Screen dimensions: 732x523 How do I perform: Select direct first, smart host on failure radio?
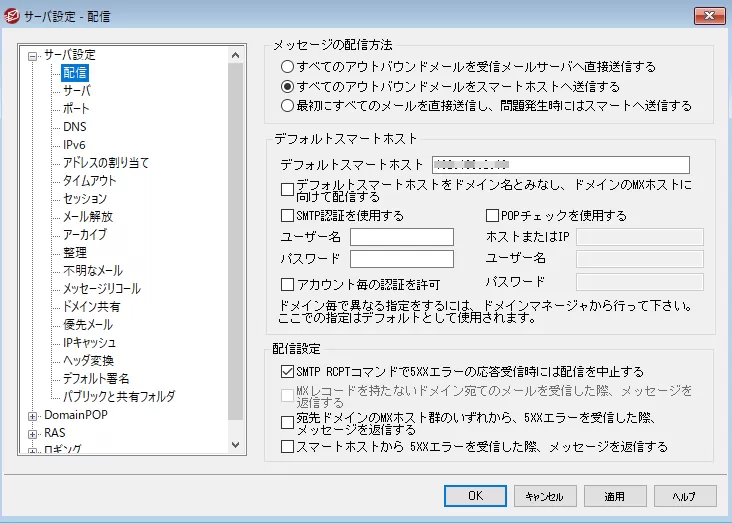coord(288,105)
